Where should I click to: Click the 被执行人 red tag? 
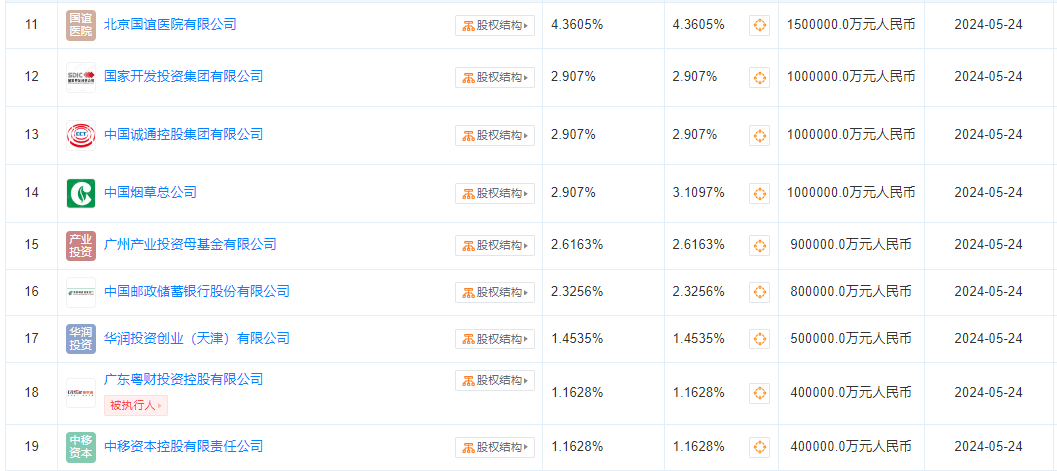[135, 406]
